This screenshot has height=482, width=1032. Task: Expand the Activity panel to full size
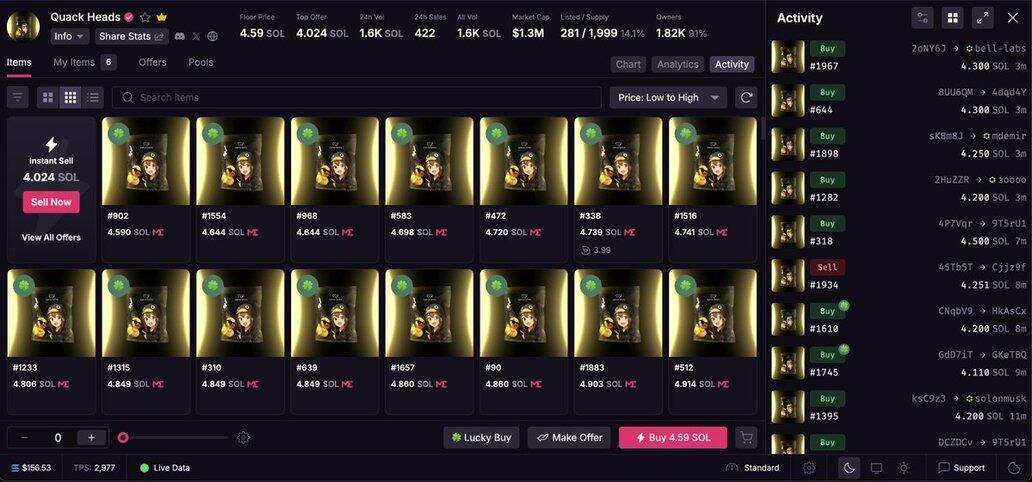pos(982,18)
